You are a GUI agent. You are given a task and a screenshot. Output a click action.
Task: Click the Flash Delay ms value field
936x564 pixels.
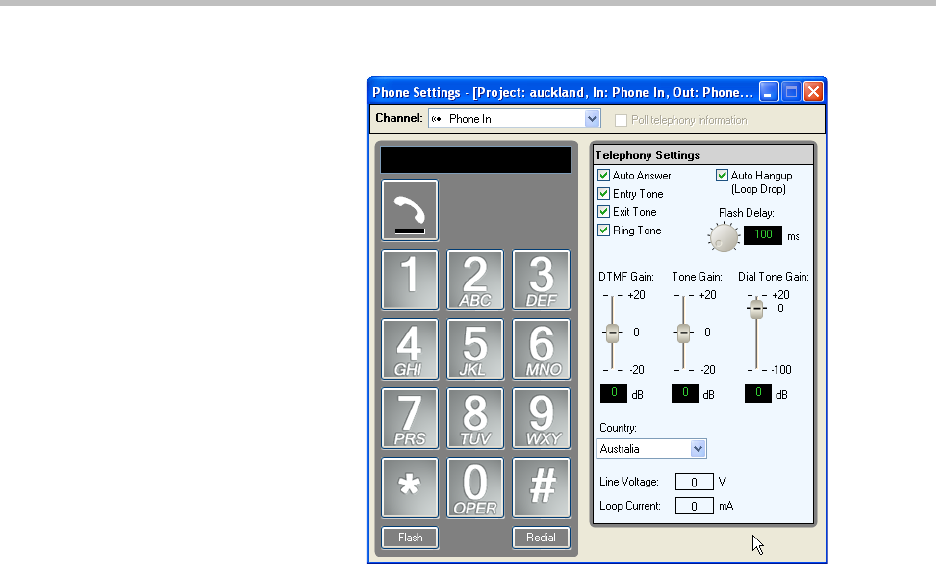(x=764, y=235)
